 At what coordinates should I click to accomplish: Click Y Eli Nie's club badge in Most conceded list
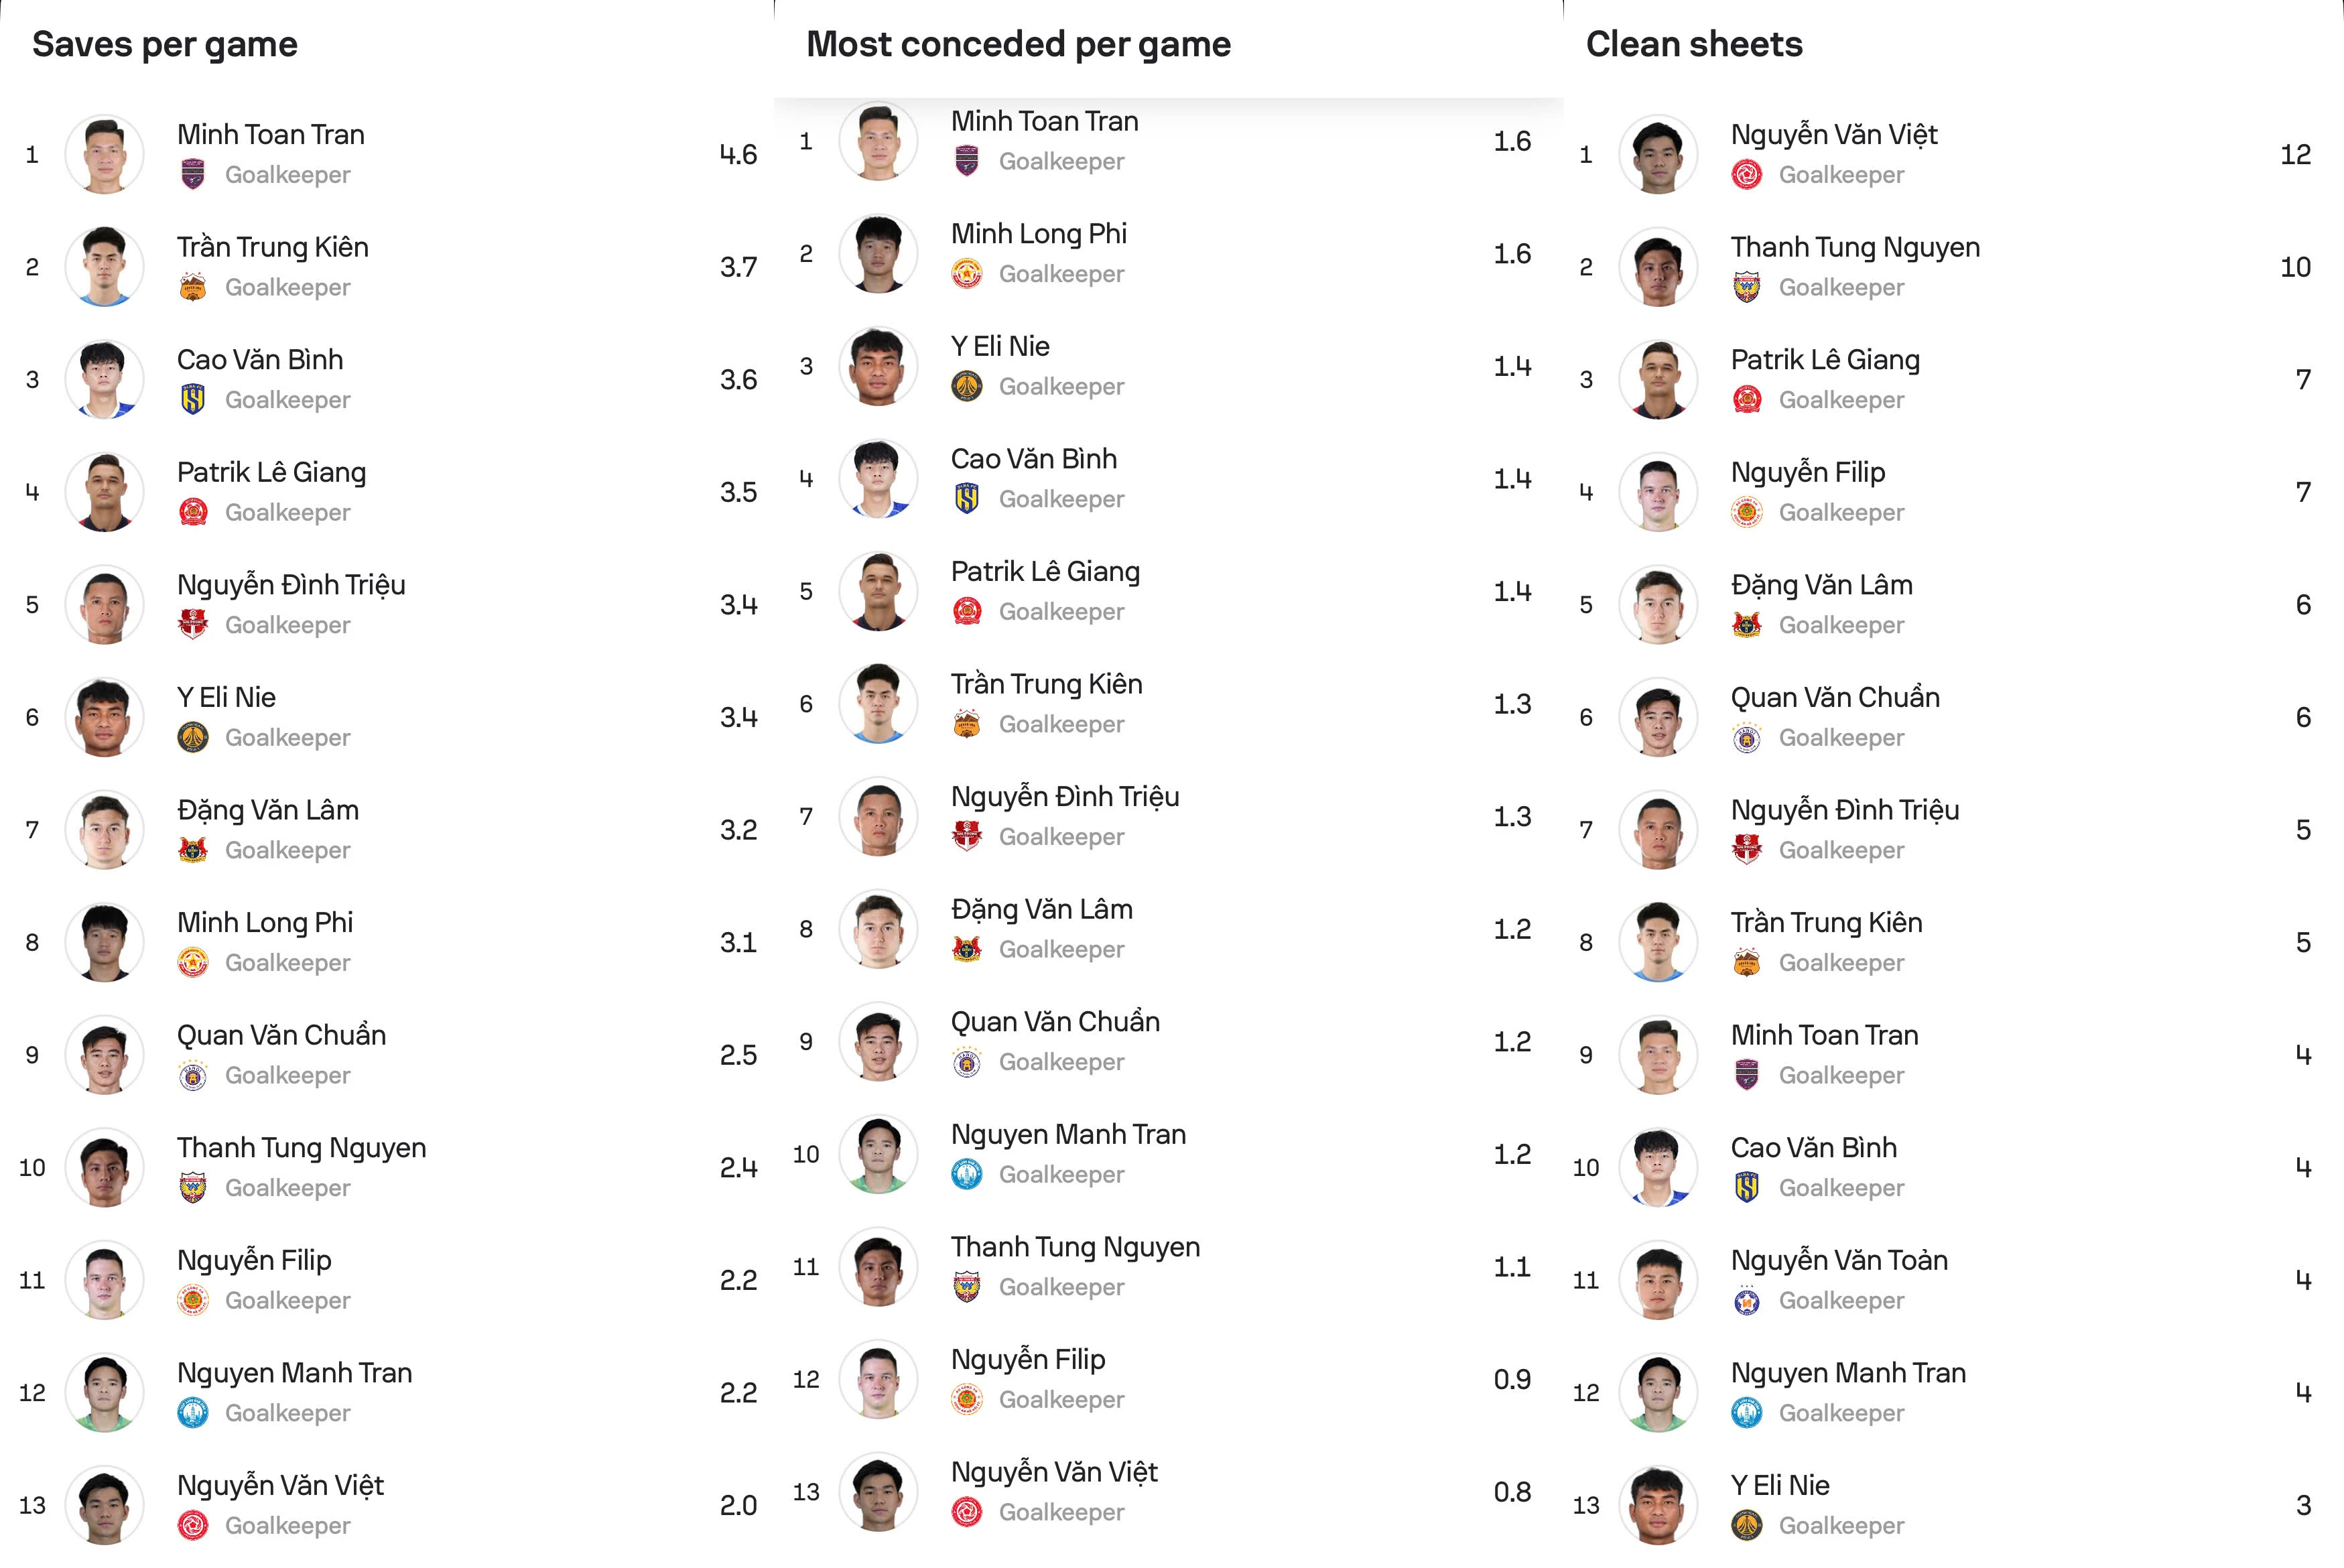click(967, 386)
